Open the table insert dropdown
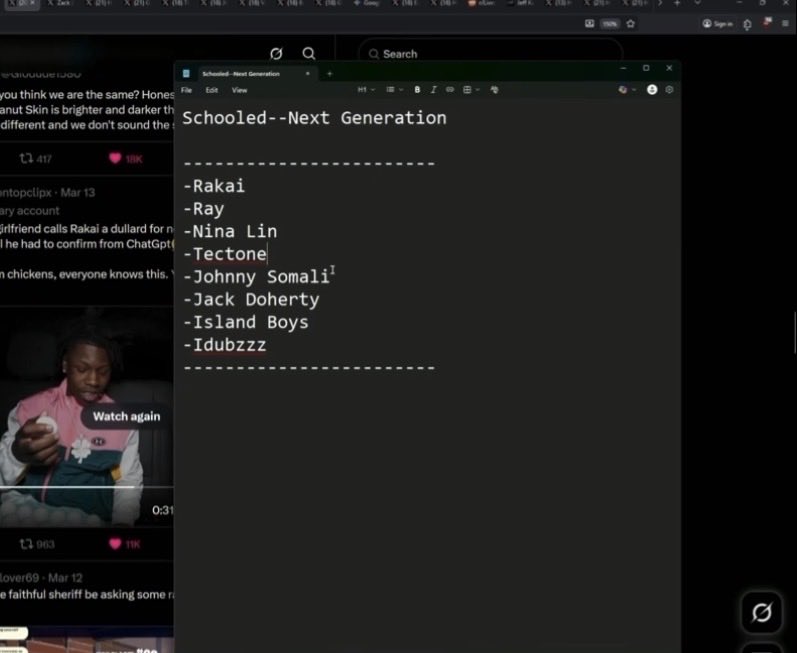The image size is (797, 653). (x=471, y=89)
